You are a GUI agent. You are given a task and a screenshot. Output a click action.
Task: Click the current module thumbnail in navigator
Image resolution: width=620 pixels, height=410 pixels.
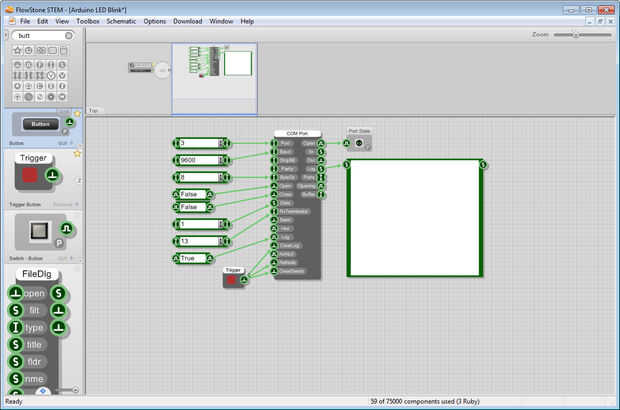(x=215, y=79)
